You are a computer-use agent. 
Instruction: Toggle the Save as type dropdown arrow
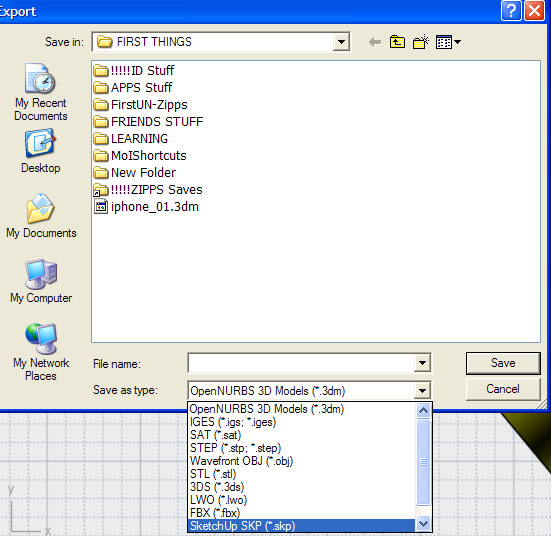422,390
